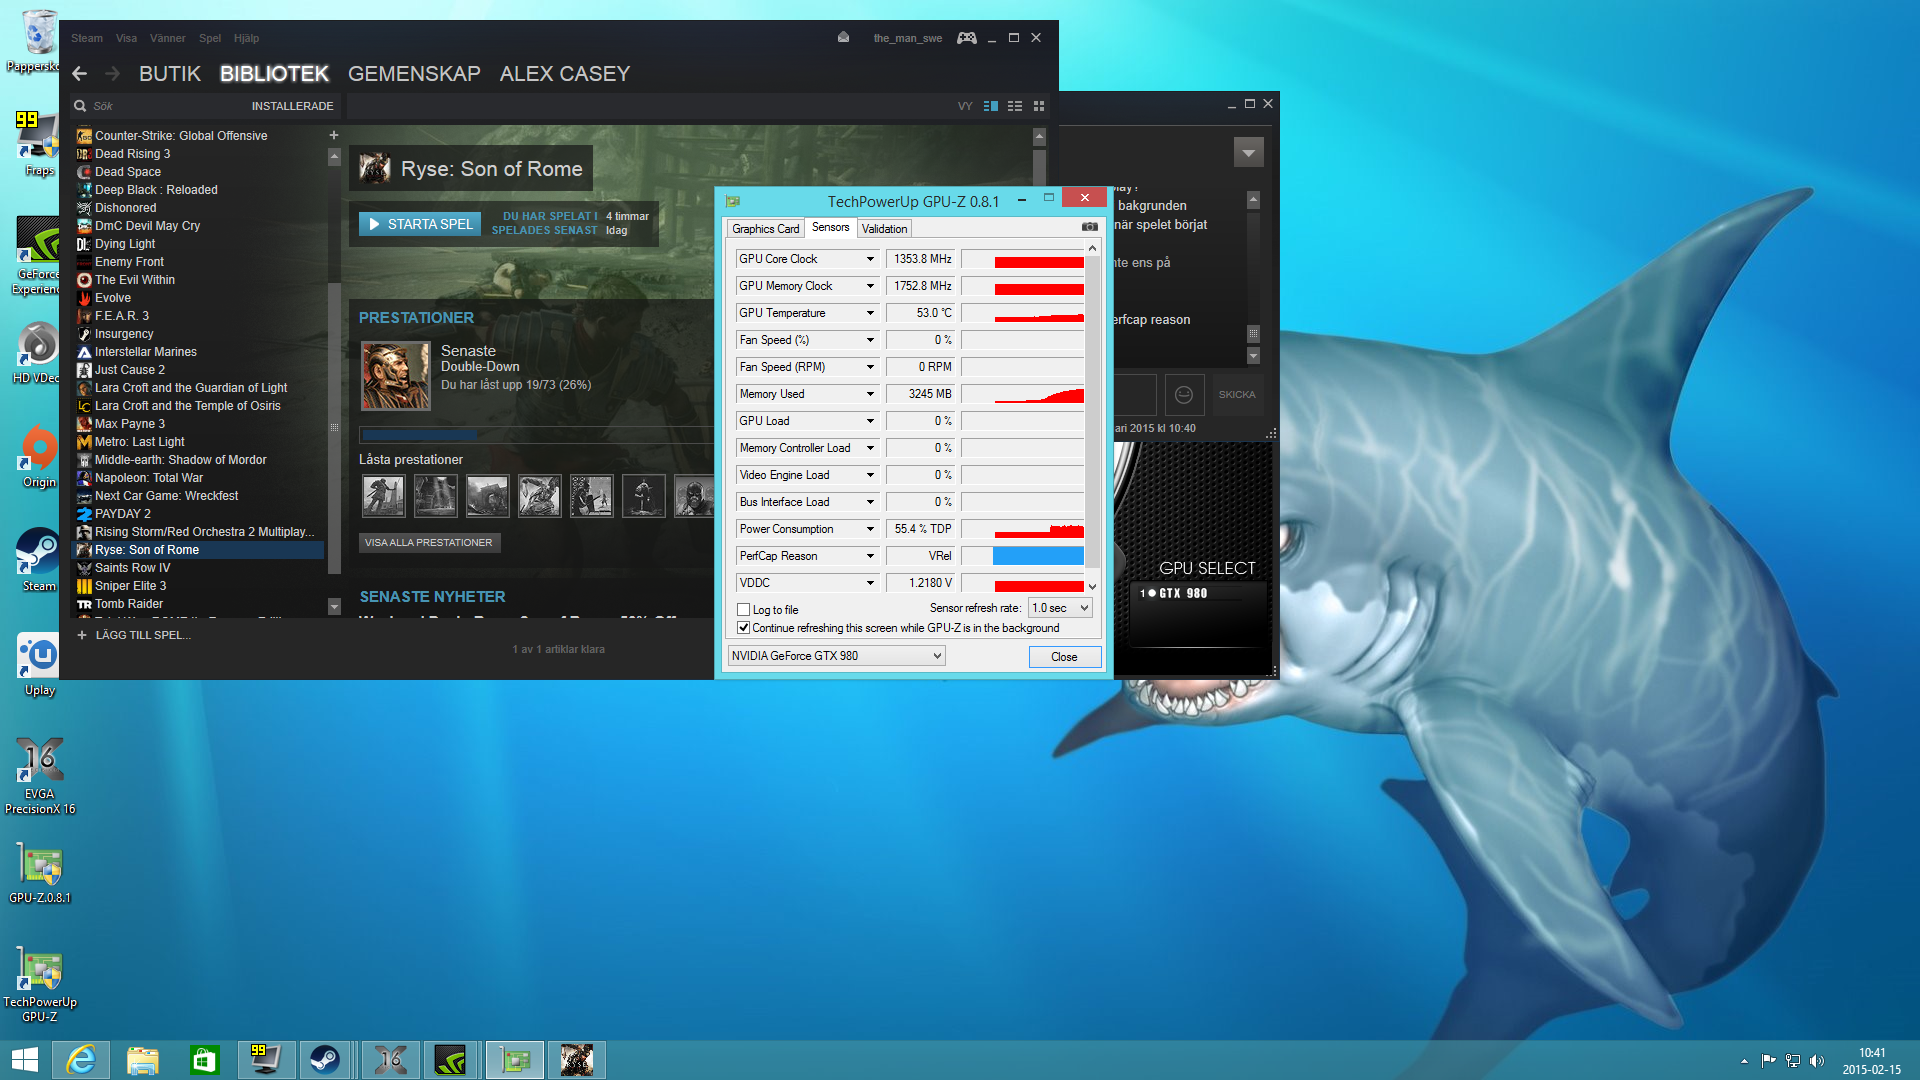Select Tomb Raider in the game list
This screenshot has width=1920, height=1080.
[x=129, y=604]
